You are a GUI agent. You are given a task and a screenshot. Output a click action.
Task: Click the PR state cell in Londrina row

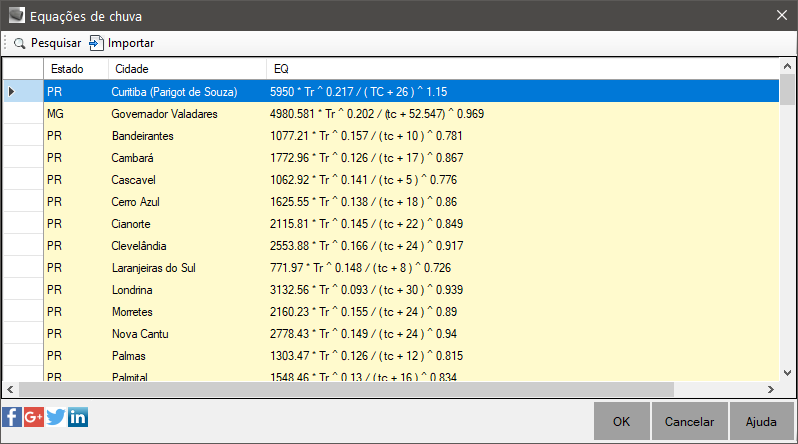76,289
